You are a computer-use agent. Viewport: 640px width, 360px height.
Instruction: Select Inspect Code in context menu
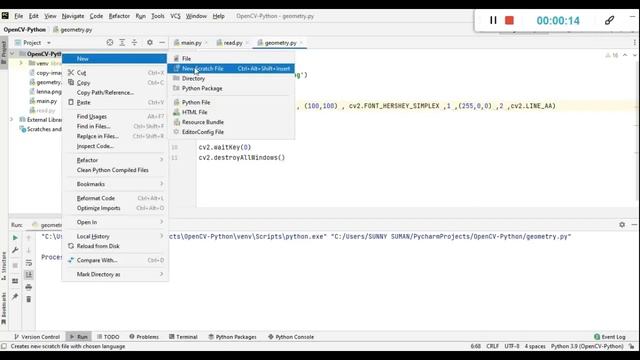coord(115,146)
